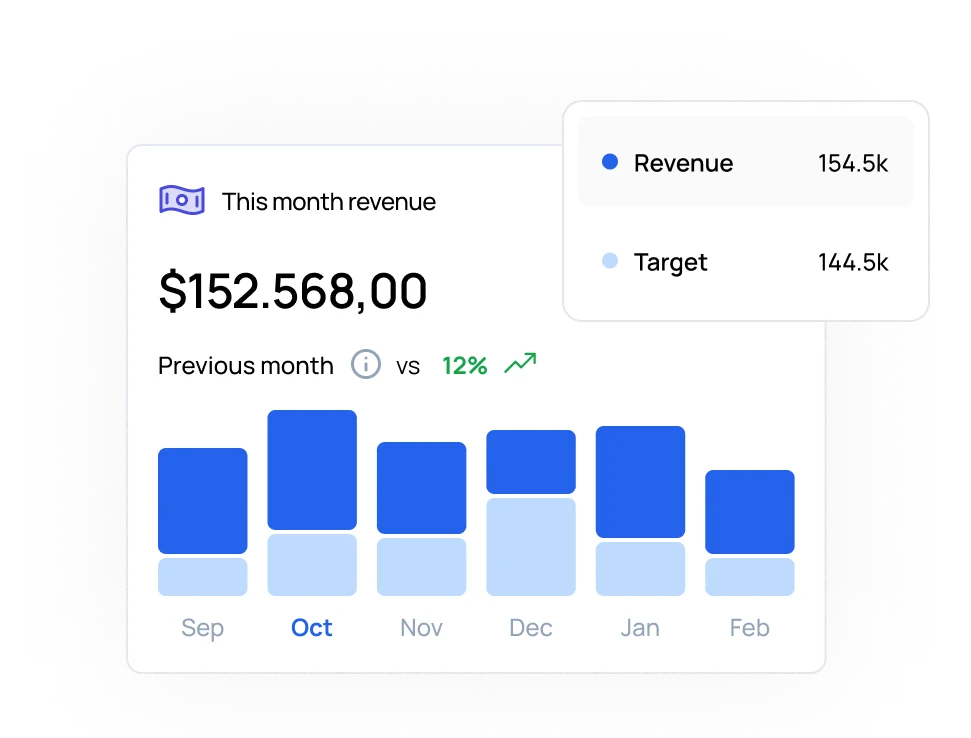Click the dark blue February revenue bar
Screen dimensions: 971x738
pos(750,512)
